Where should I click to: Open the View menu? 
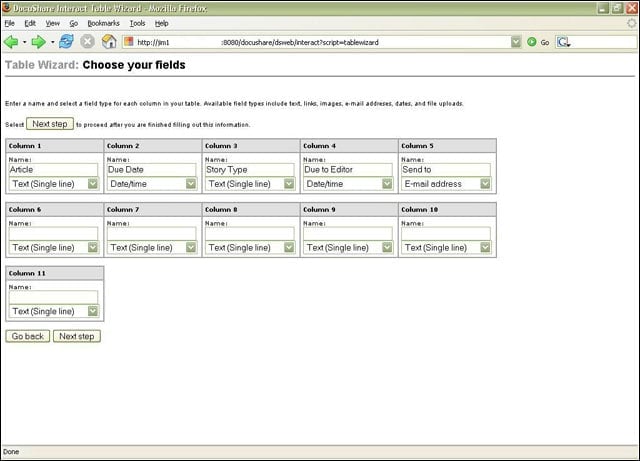click(x=53, y=23)
